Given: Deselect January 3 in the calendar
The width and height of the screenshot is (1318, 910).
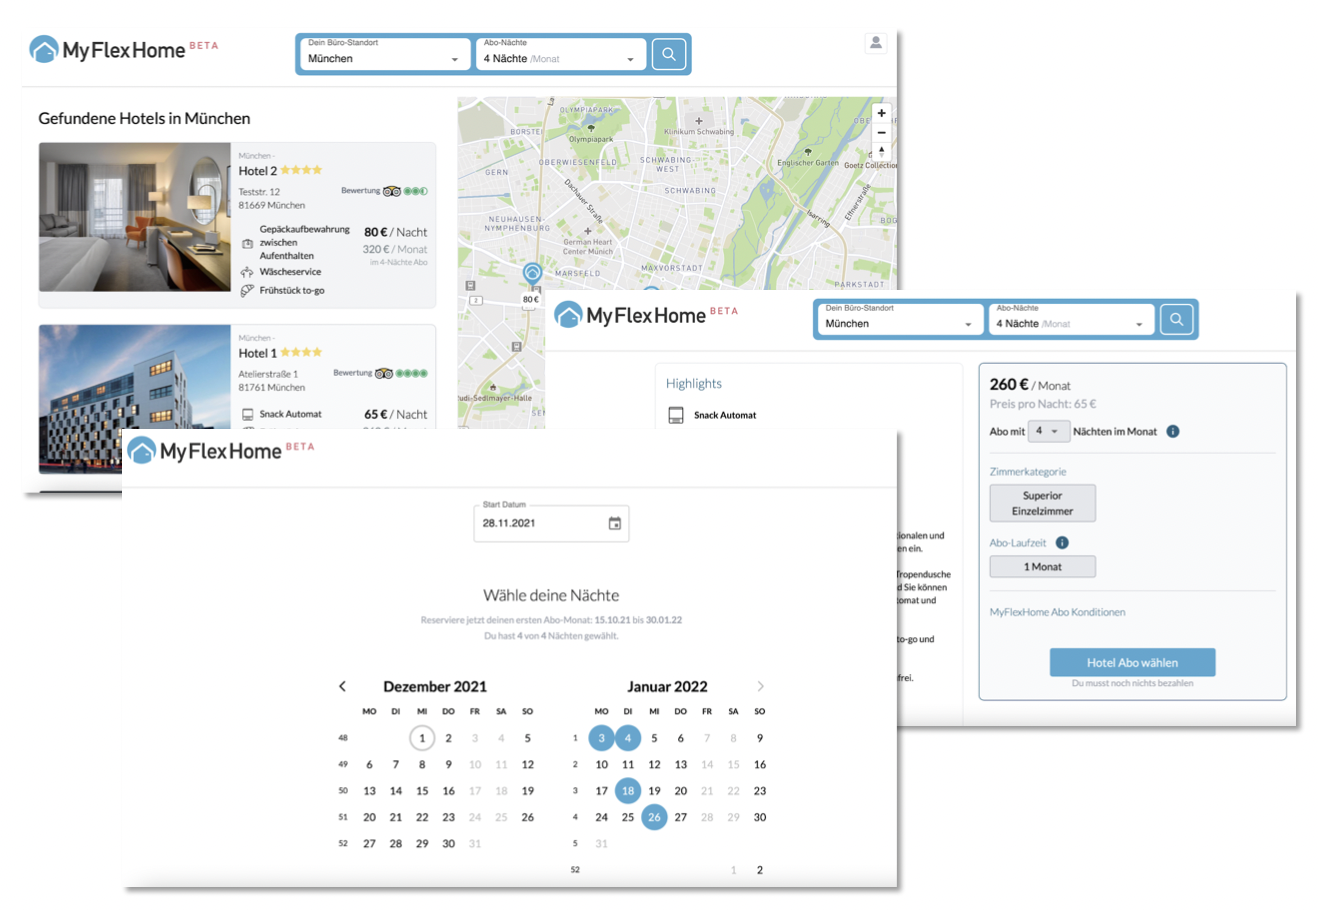Looking at the screenshot, I should click(x=601, y=738).
